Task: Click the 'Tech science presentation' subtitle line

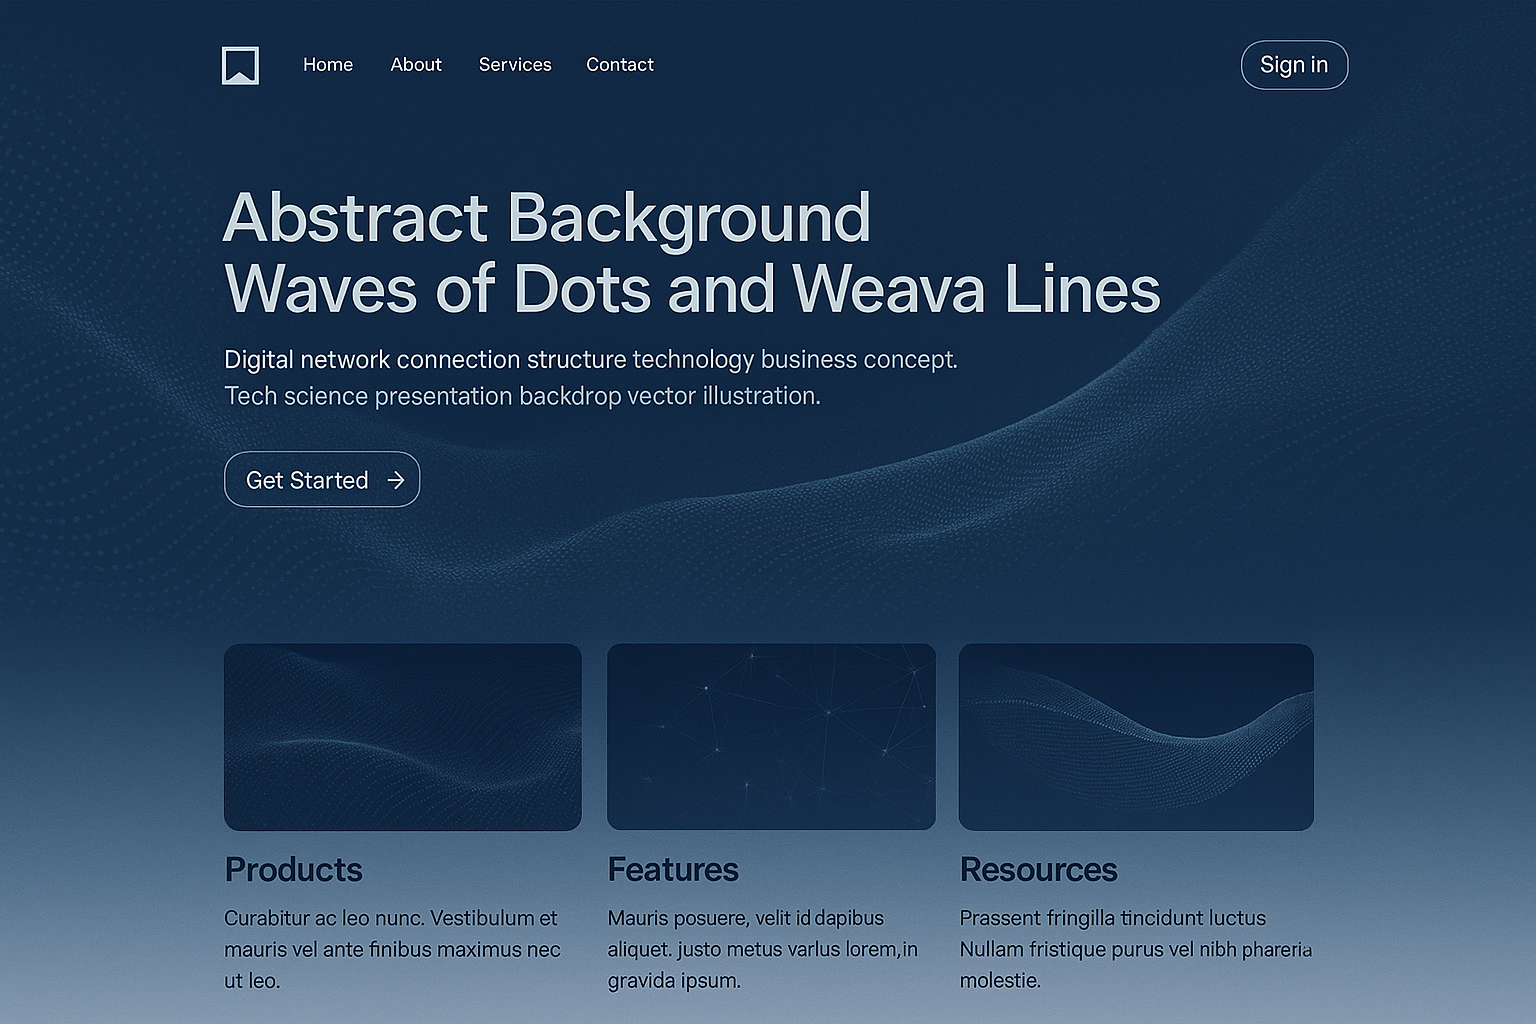Action: click(x=522, y=397)
